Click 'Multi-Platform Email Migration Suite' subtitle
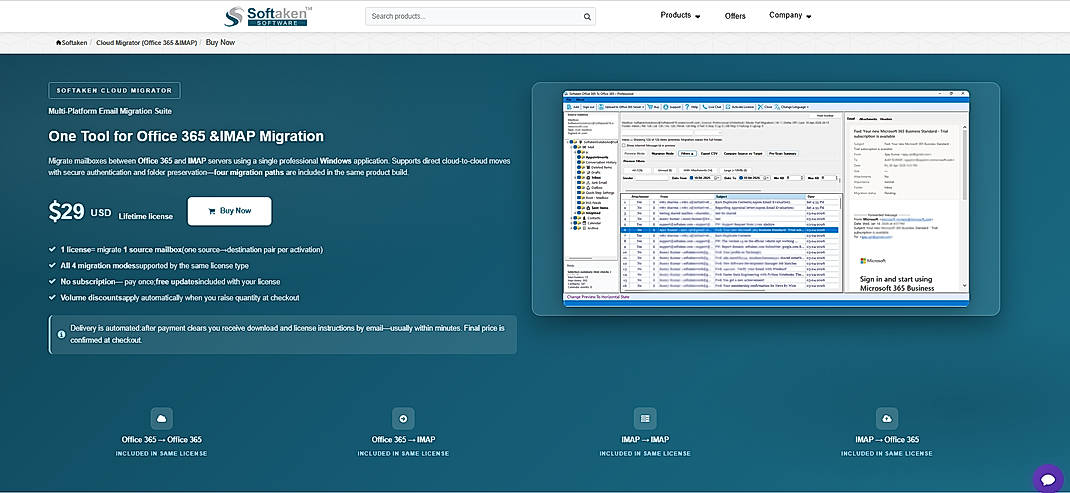1070x493 pixels. (x=110, y=111)
